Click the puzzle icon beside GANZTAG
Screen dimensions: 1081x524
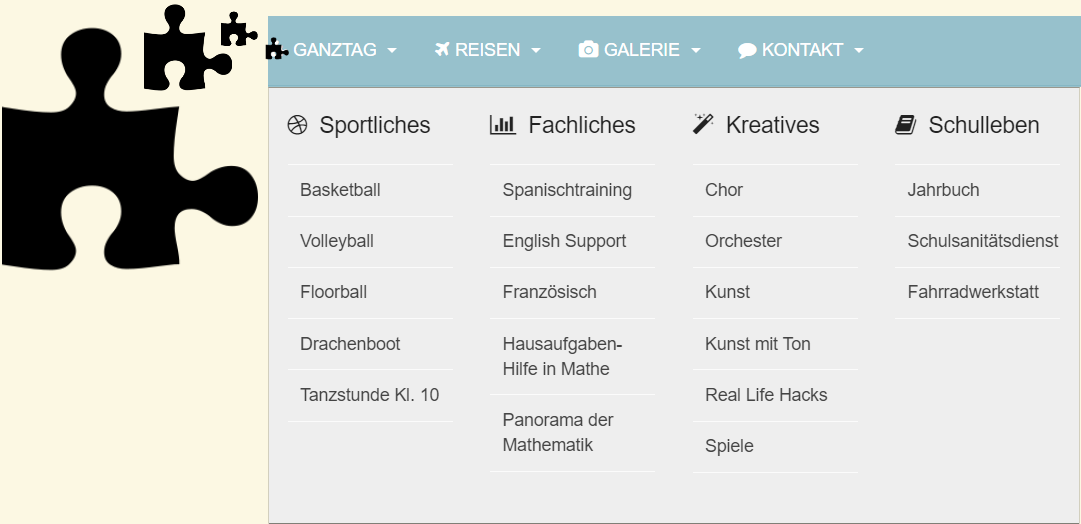coord(277,49)
